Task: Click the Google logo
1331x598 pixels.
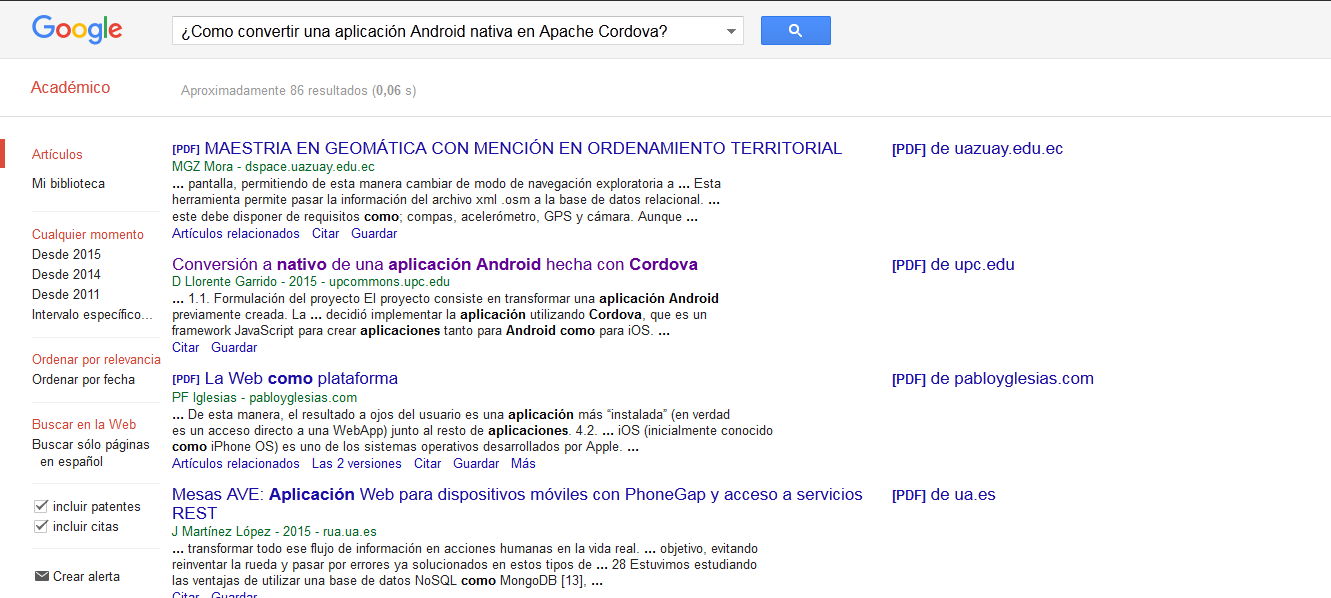Action: point(77,30)
